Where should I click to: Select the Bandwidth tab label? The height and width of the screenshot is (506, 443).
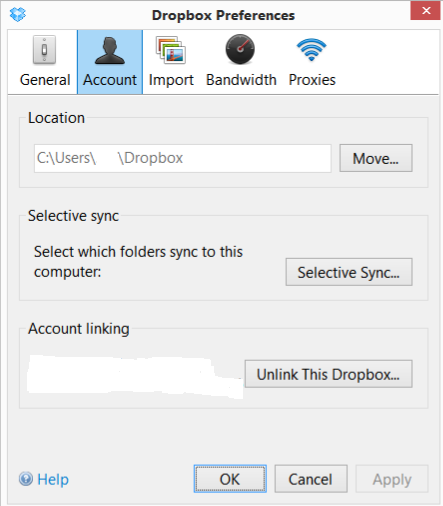241,80
